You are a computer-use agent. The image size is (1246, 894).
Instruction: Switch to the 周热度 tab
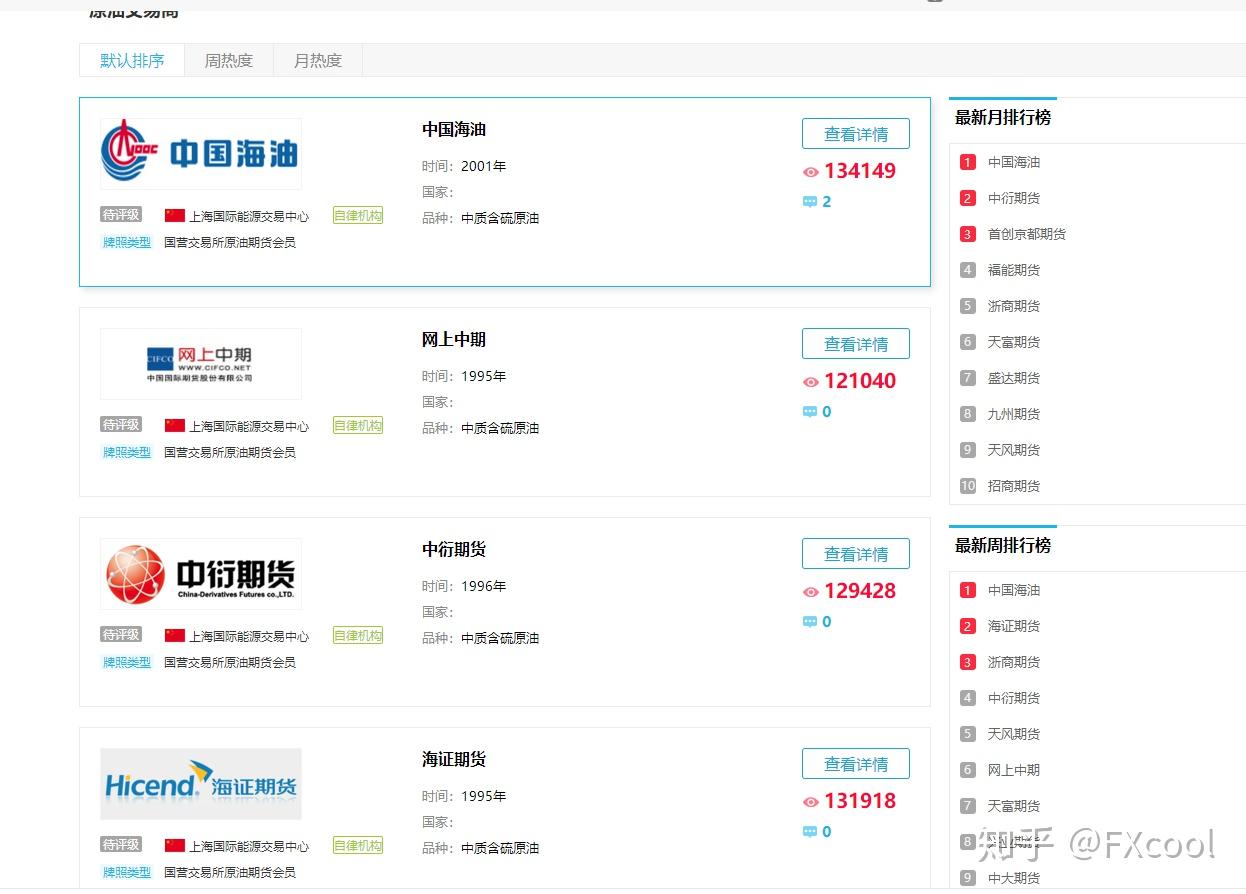(228, 60)
